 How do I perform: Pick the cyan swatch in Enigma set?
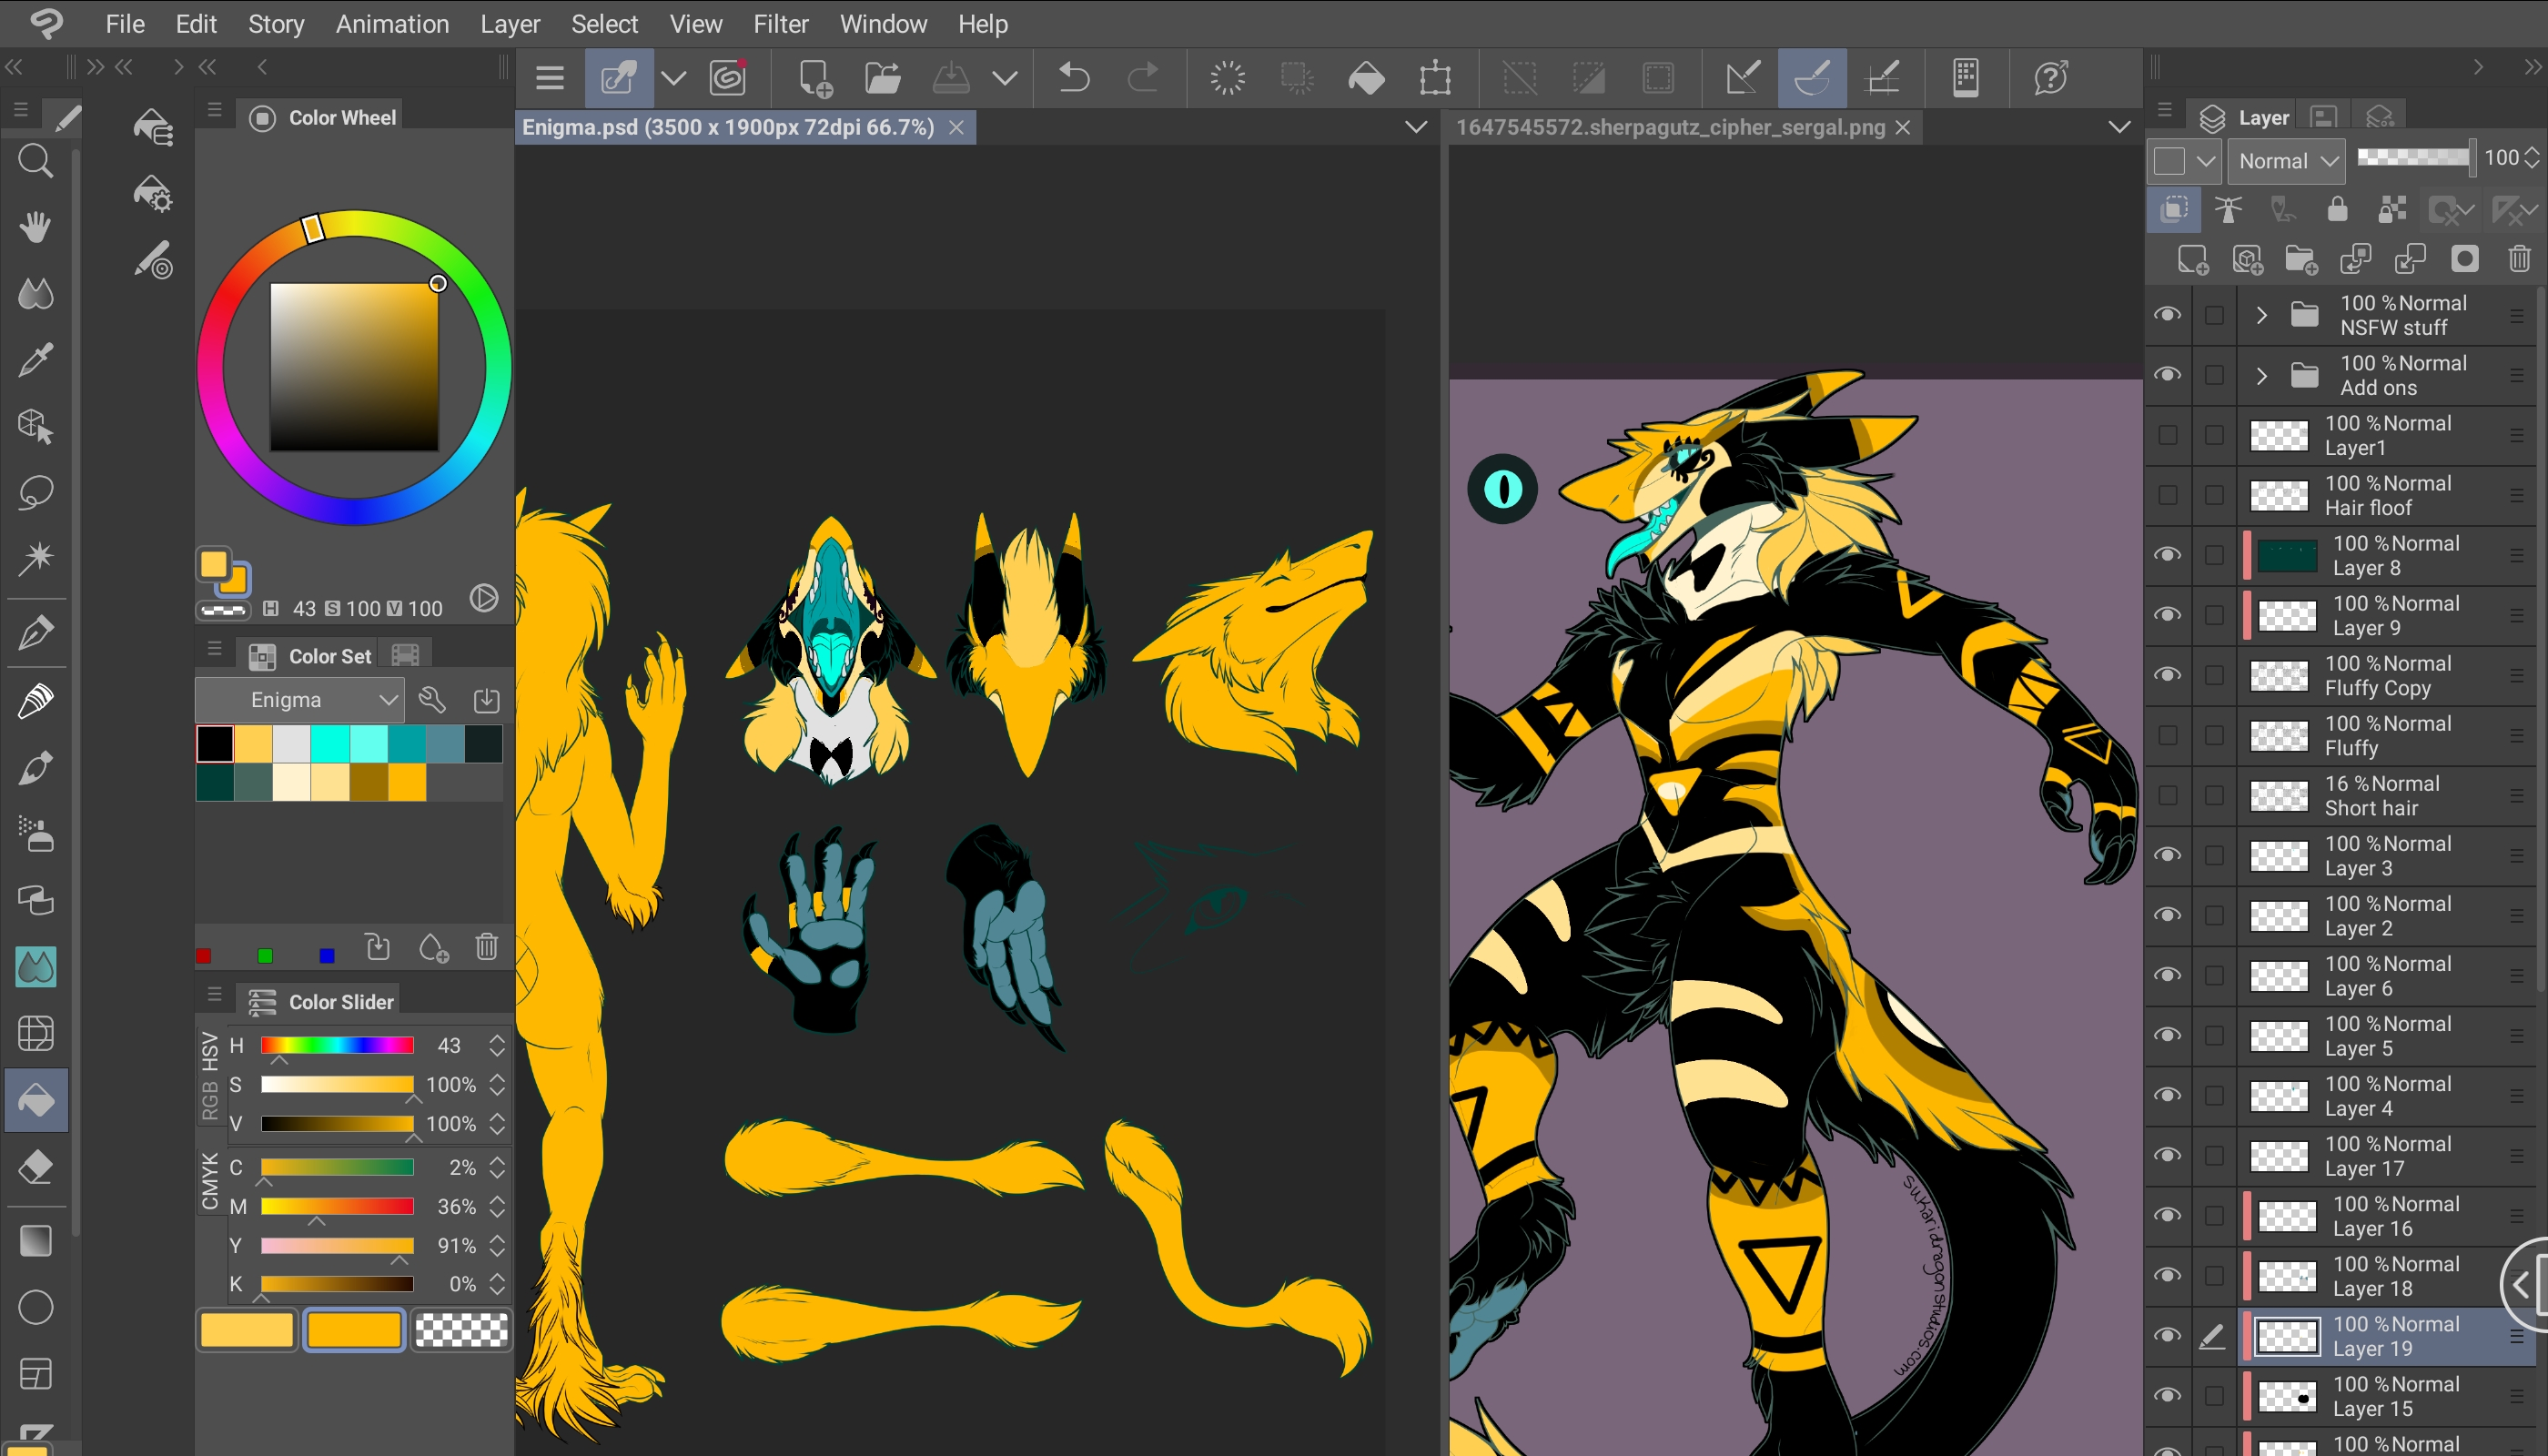330,744
